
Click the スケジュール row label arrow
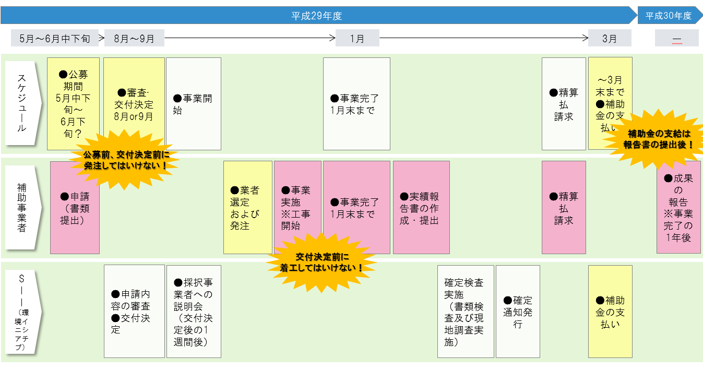point(23,103)
